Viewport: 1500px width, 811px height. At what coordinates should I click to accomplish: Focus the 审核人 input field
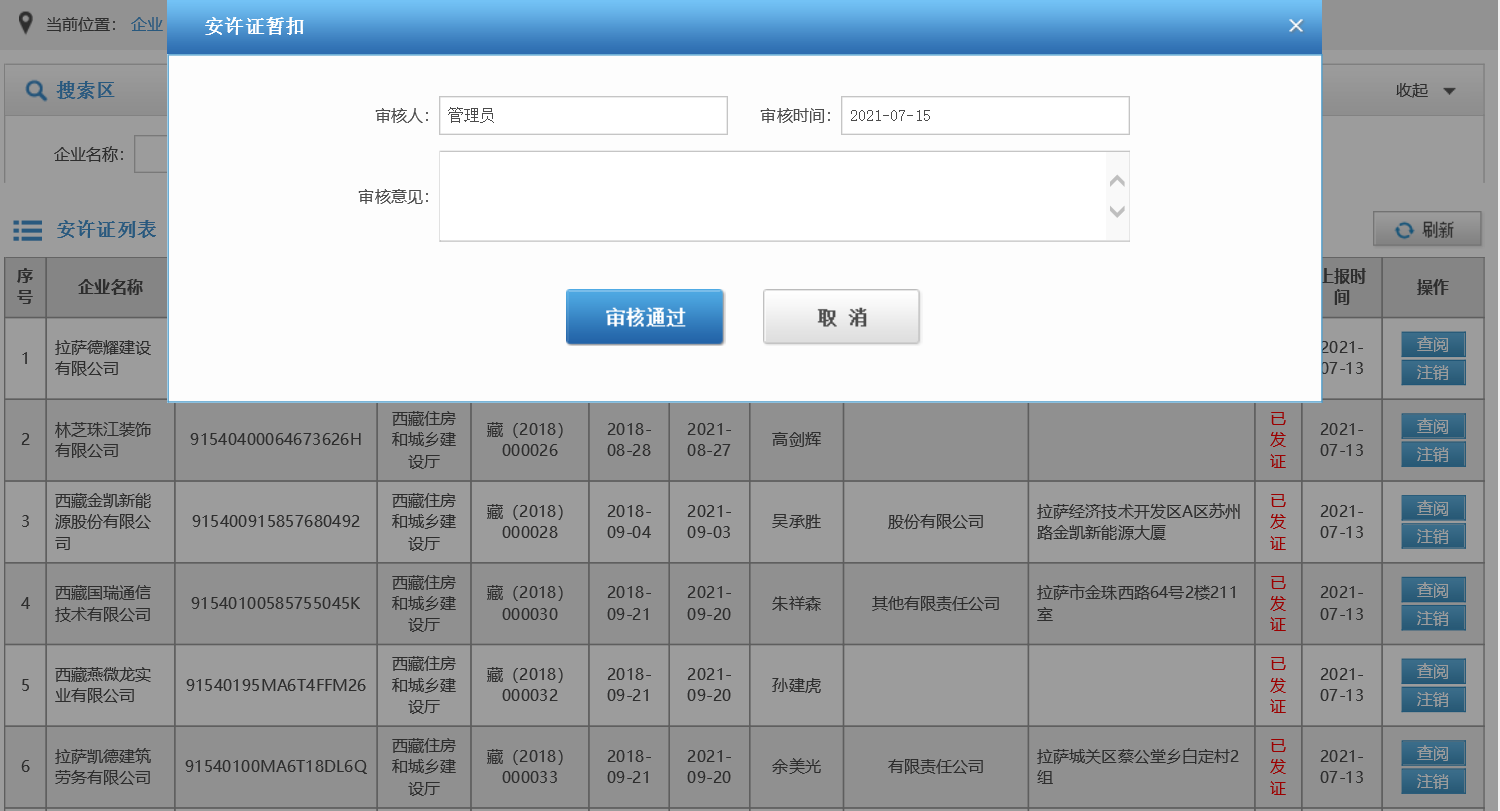(x=583, y=116)
